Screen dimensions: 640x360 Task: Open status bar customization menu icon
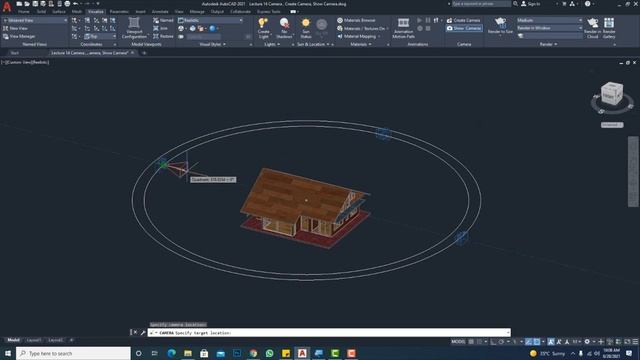click(x=635, y=342)
